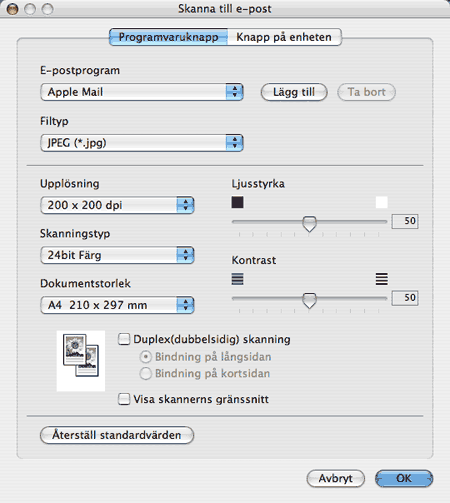Select Bindning på kortsidan radio button
This screenshot has width=450, height=503.
(x=145, y=374)
